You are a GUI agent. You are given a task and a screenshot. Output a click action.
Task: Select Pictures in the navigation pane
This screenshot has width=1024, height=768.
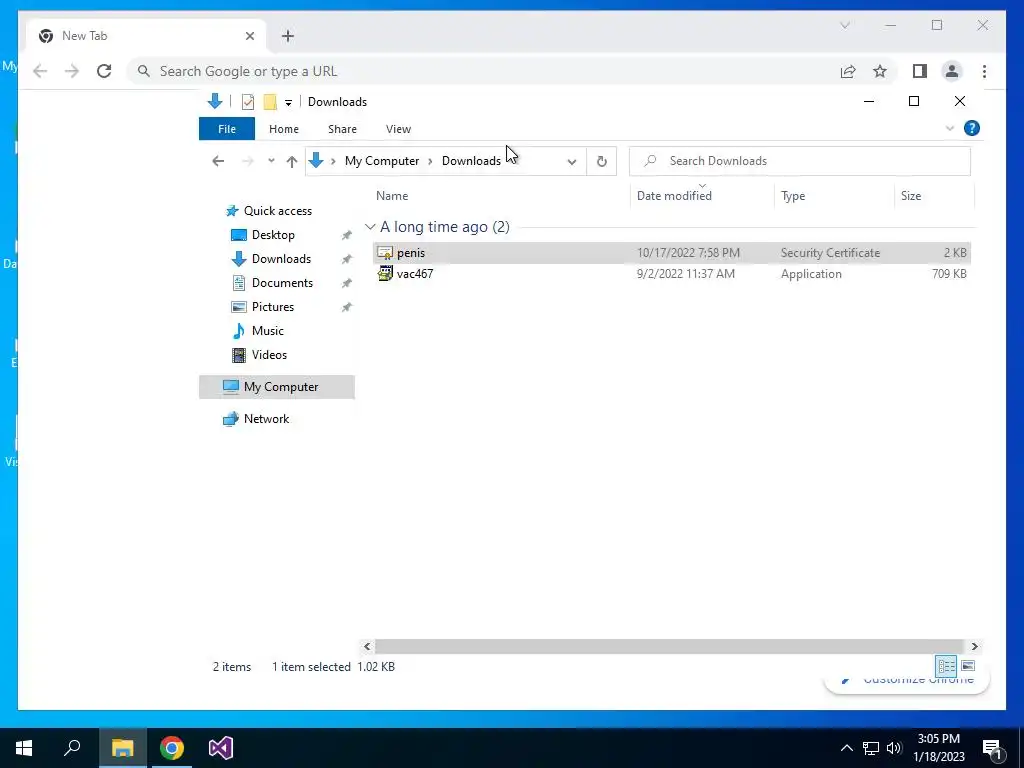272,307
